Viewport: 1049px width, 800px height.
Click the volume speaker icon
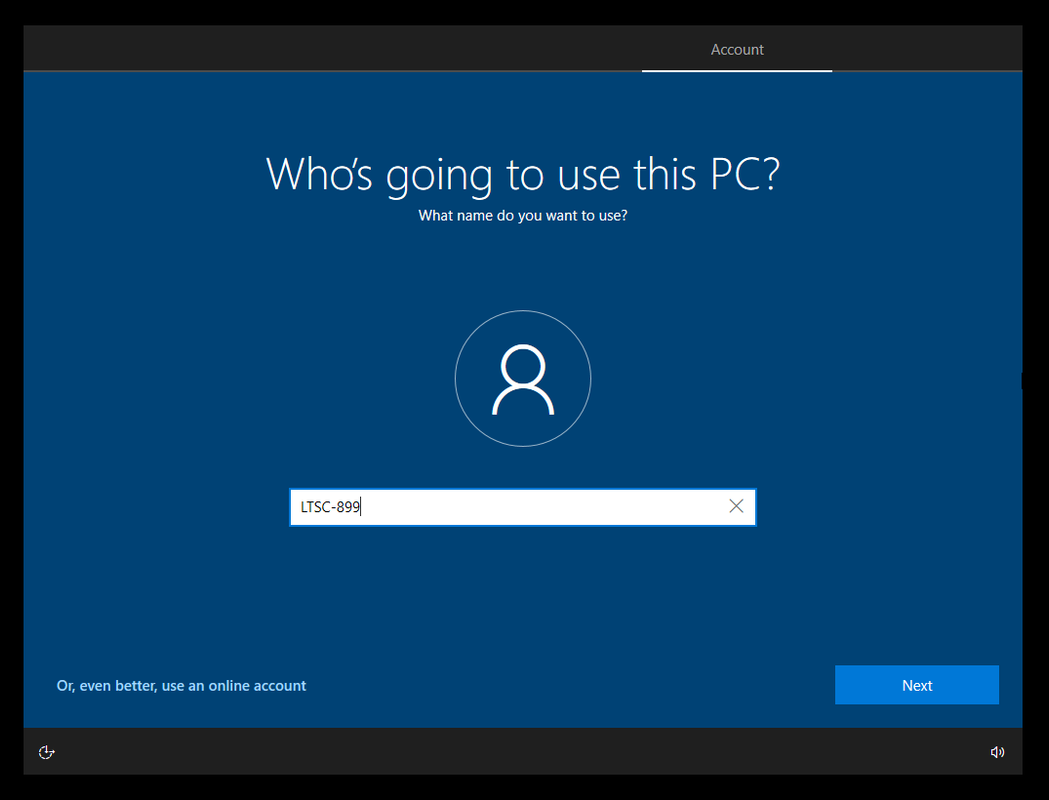(x=997, y=752)
